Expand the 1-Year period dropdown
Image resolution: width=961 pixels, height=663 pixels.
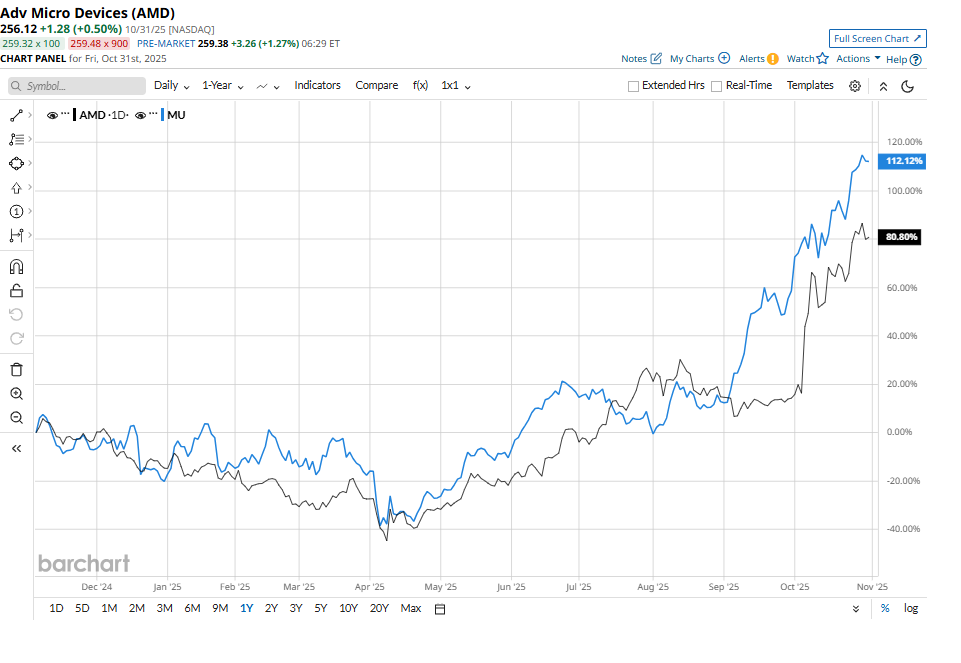pyautogui.click(x=223, y=86)
